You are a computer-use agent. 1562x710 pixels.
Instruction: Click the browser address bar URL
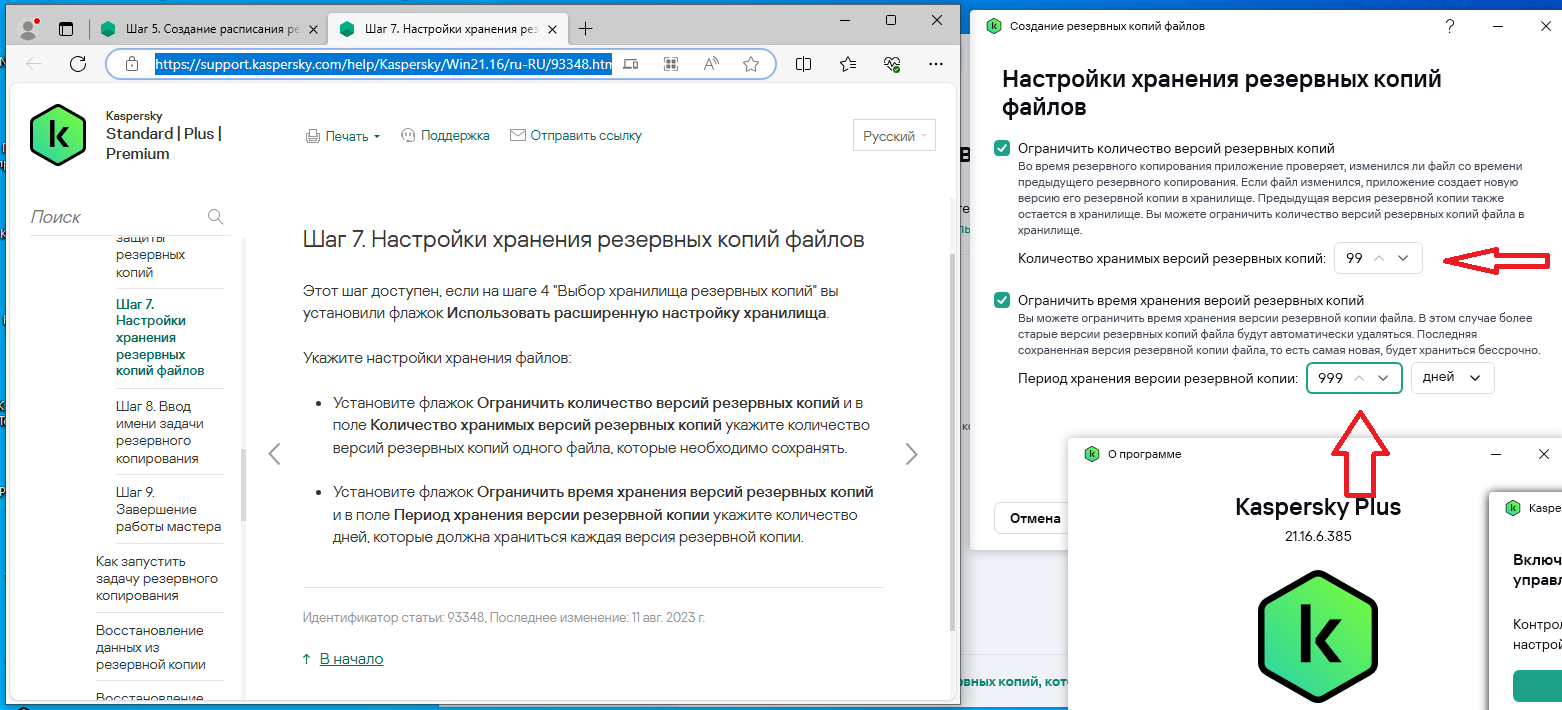[x=382, y=64]
